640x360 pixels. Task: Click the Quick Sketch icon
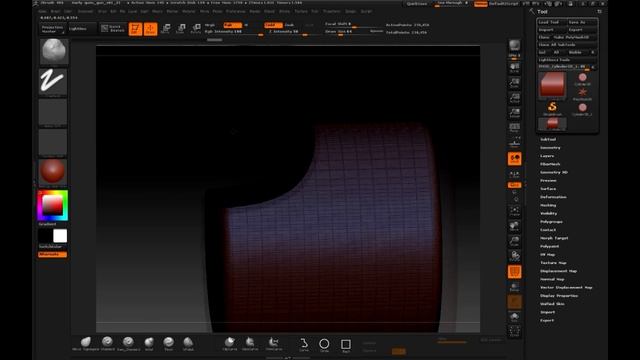coord(113,29)
